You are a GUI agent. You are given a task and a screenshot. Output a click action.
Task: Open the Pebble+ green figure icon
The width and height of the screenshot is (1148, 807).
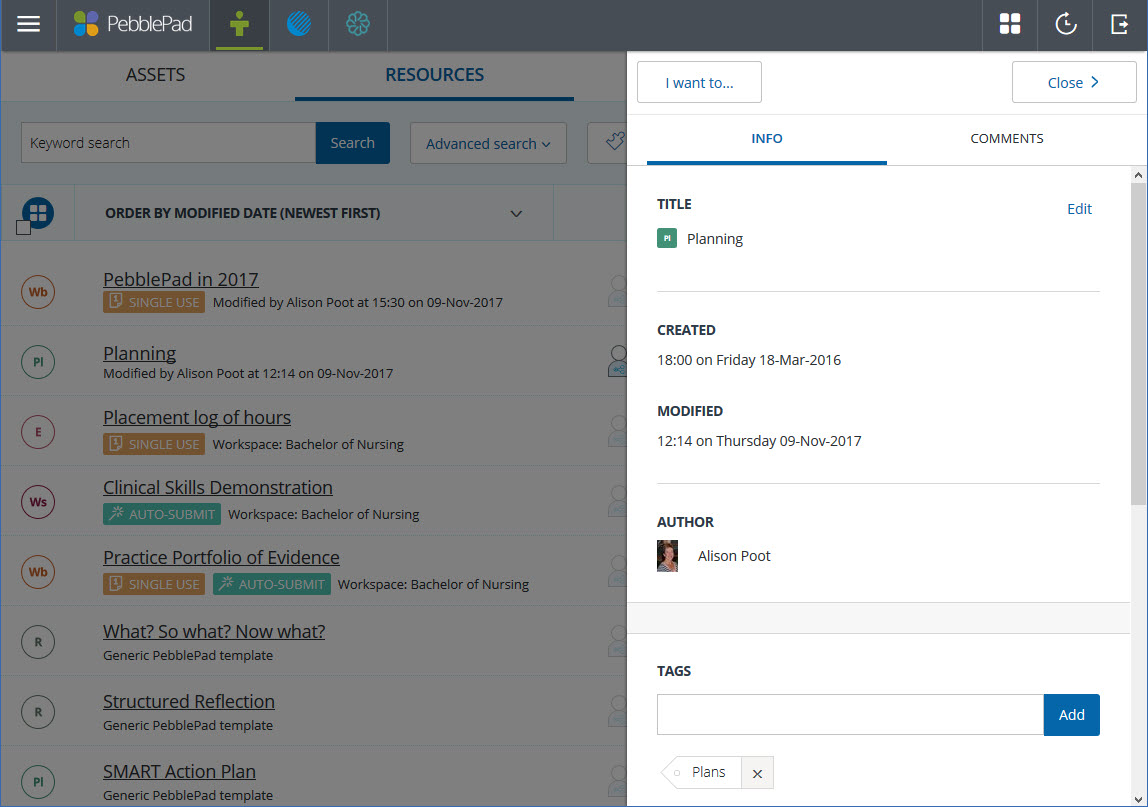coord(239,25)
